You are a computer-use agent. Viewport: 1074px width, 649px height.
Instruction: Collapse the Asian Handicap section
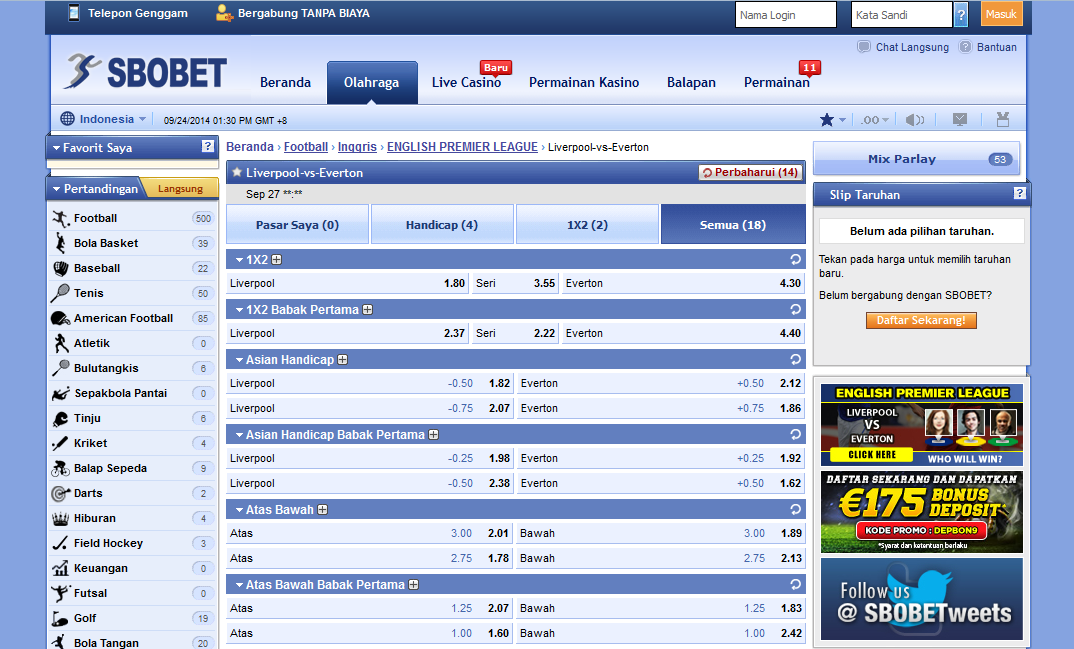[x=239, y=360]
